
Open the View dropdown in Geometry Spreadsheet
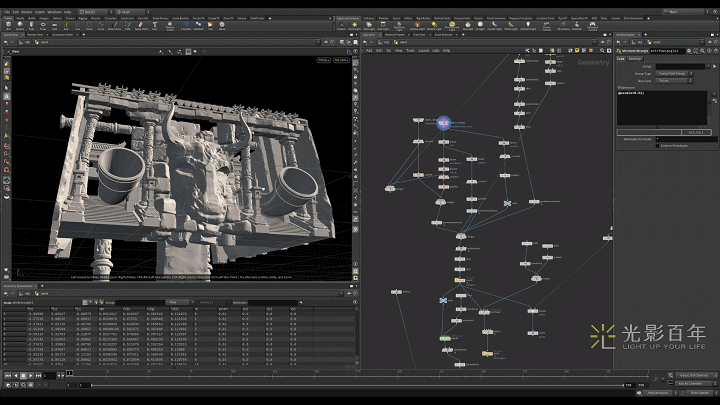(x=180, y=301)
